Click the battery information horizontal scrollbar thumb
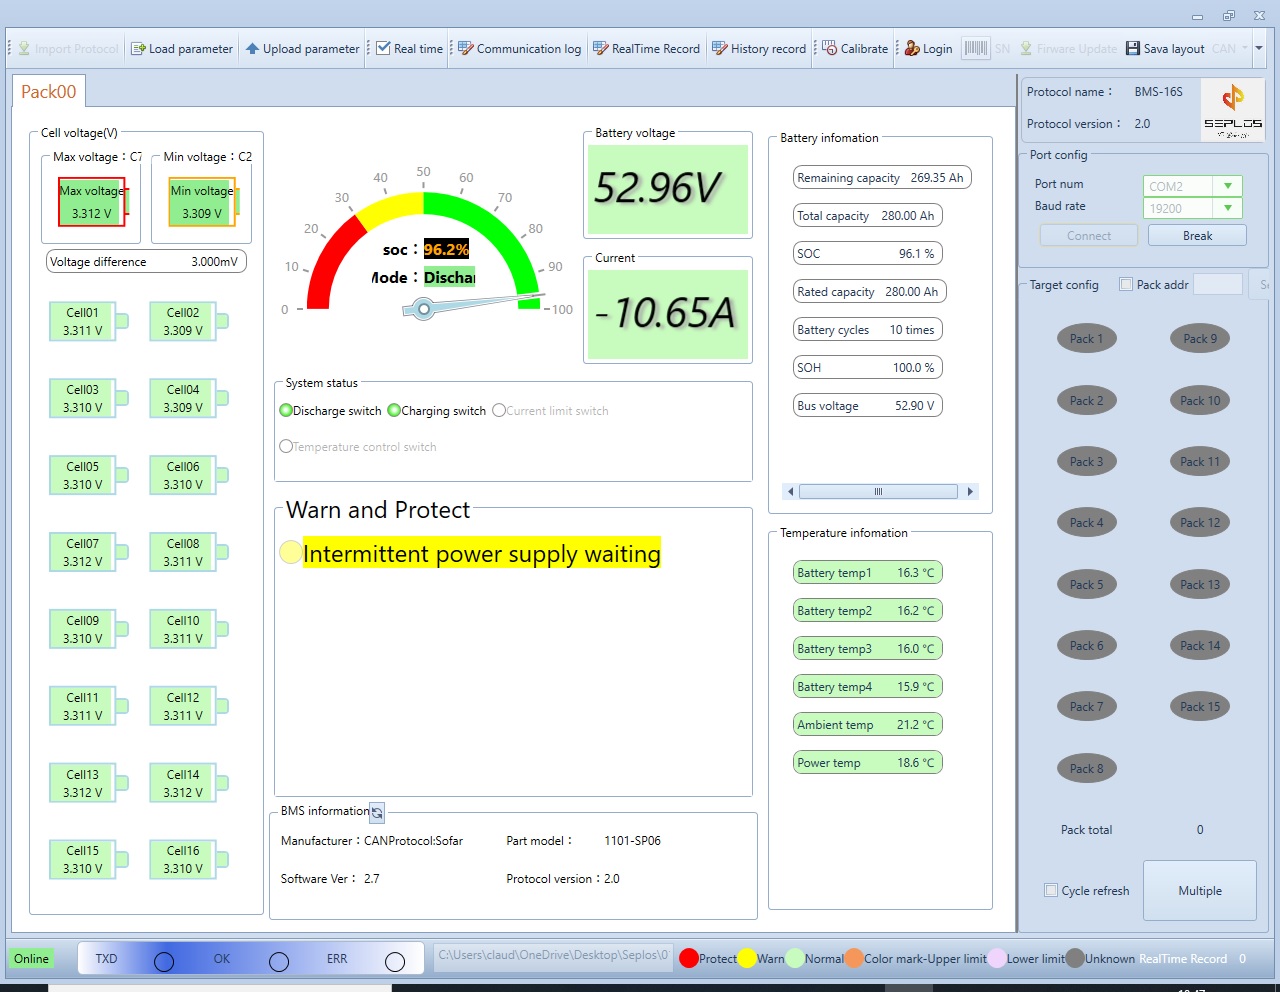1280x992 pixels. click(879, 491)
